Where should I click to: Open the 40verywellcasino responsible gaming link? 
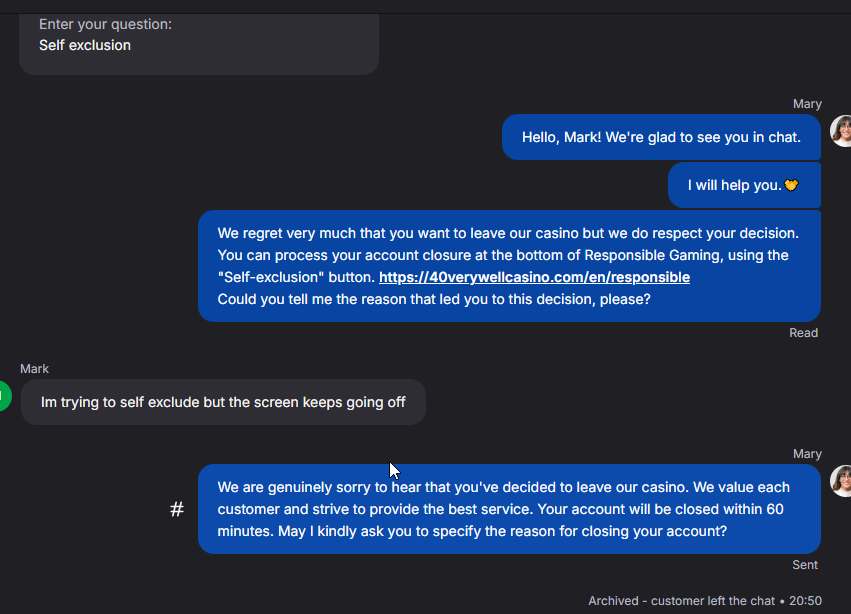pos(534,277)
